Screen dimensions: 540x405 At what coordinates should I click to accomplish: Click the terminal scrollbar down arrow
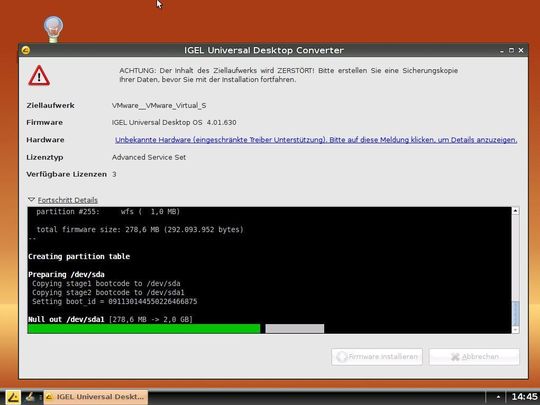click(516, 330)
